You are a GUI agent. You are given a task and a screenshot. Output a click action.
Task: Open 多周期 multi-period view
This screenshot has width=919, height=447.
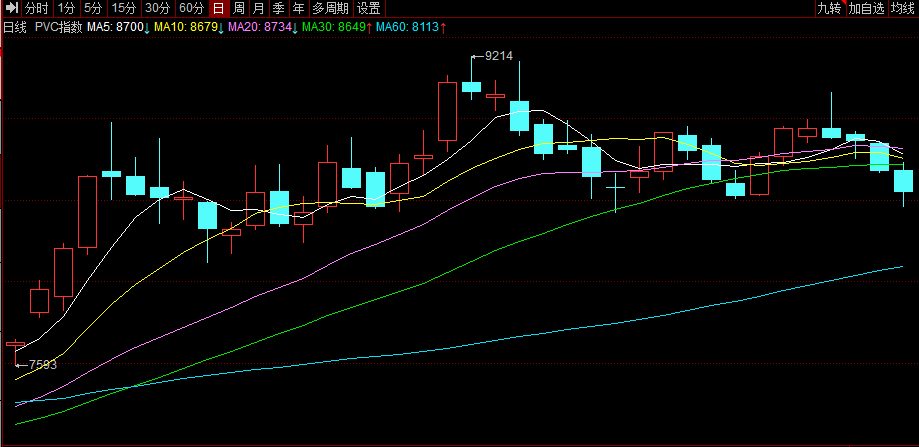330,8
